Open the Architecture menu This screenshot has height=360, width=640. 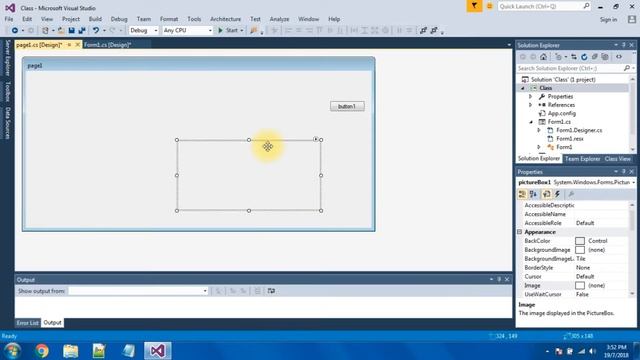pyautogui.click(x=225, y=19)
